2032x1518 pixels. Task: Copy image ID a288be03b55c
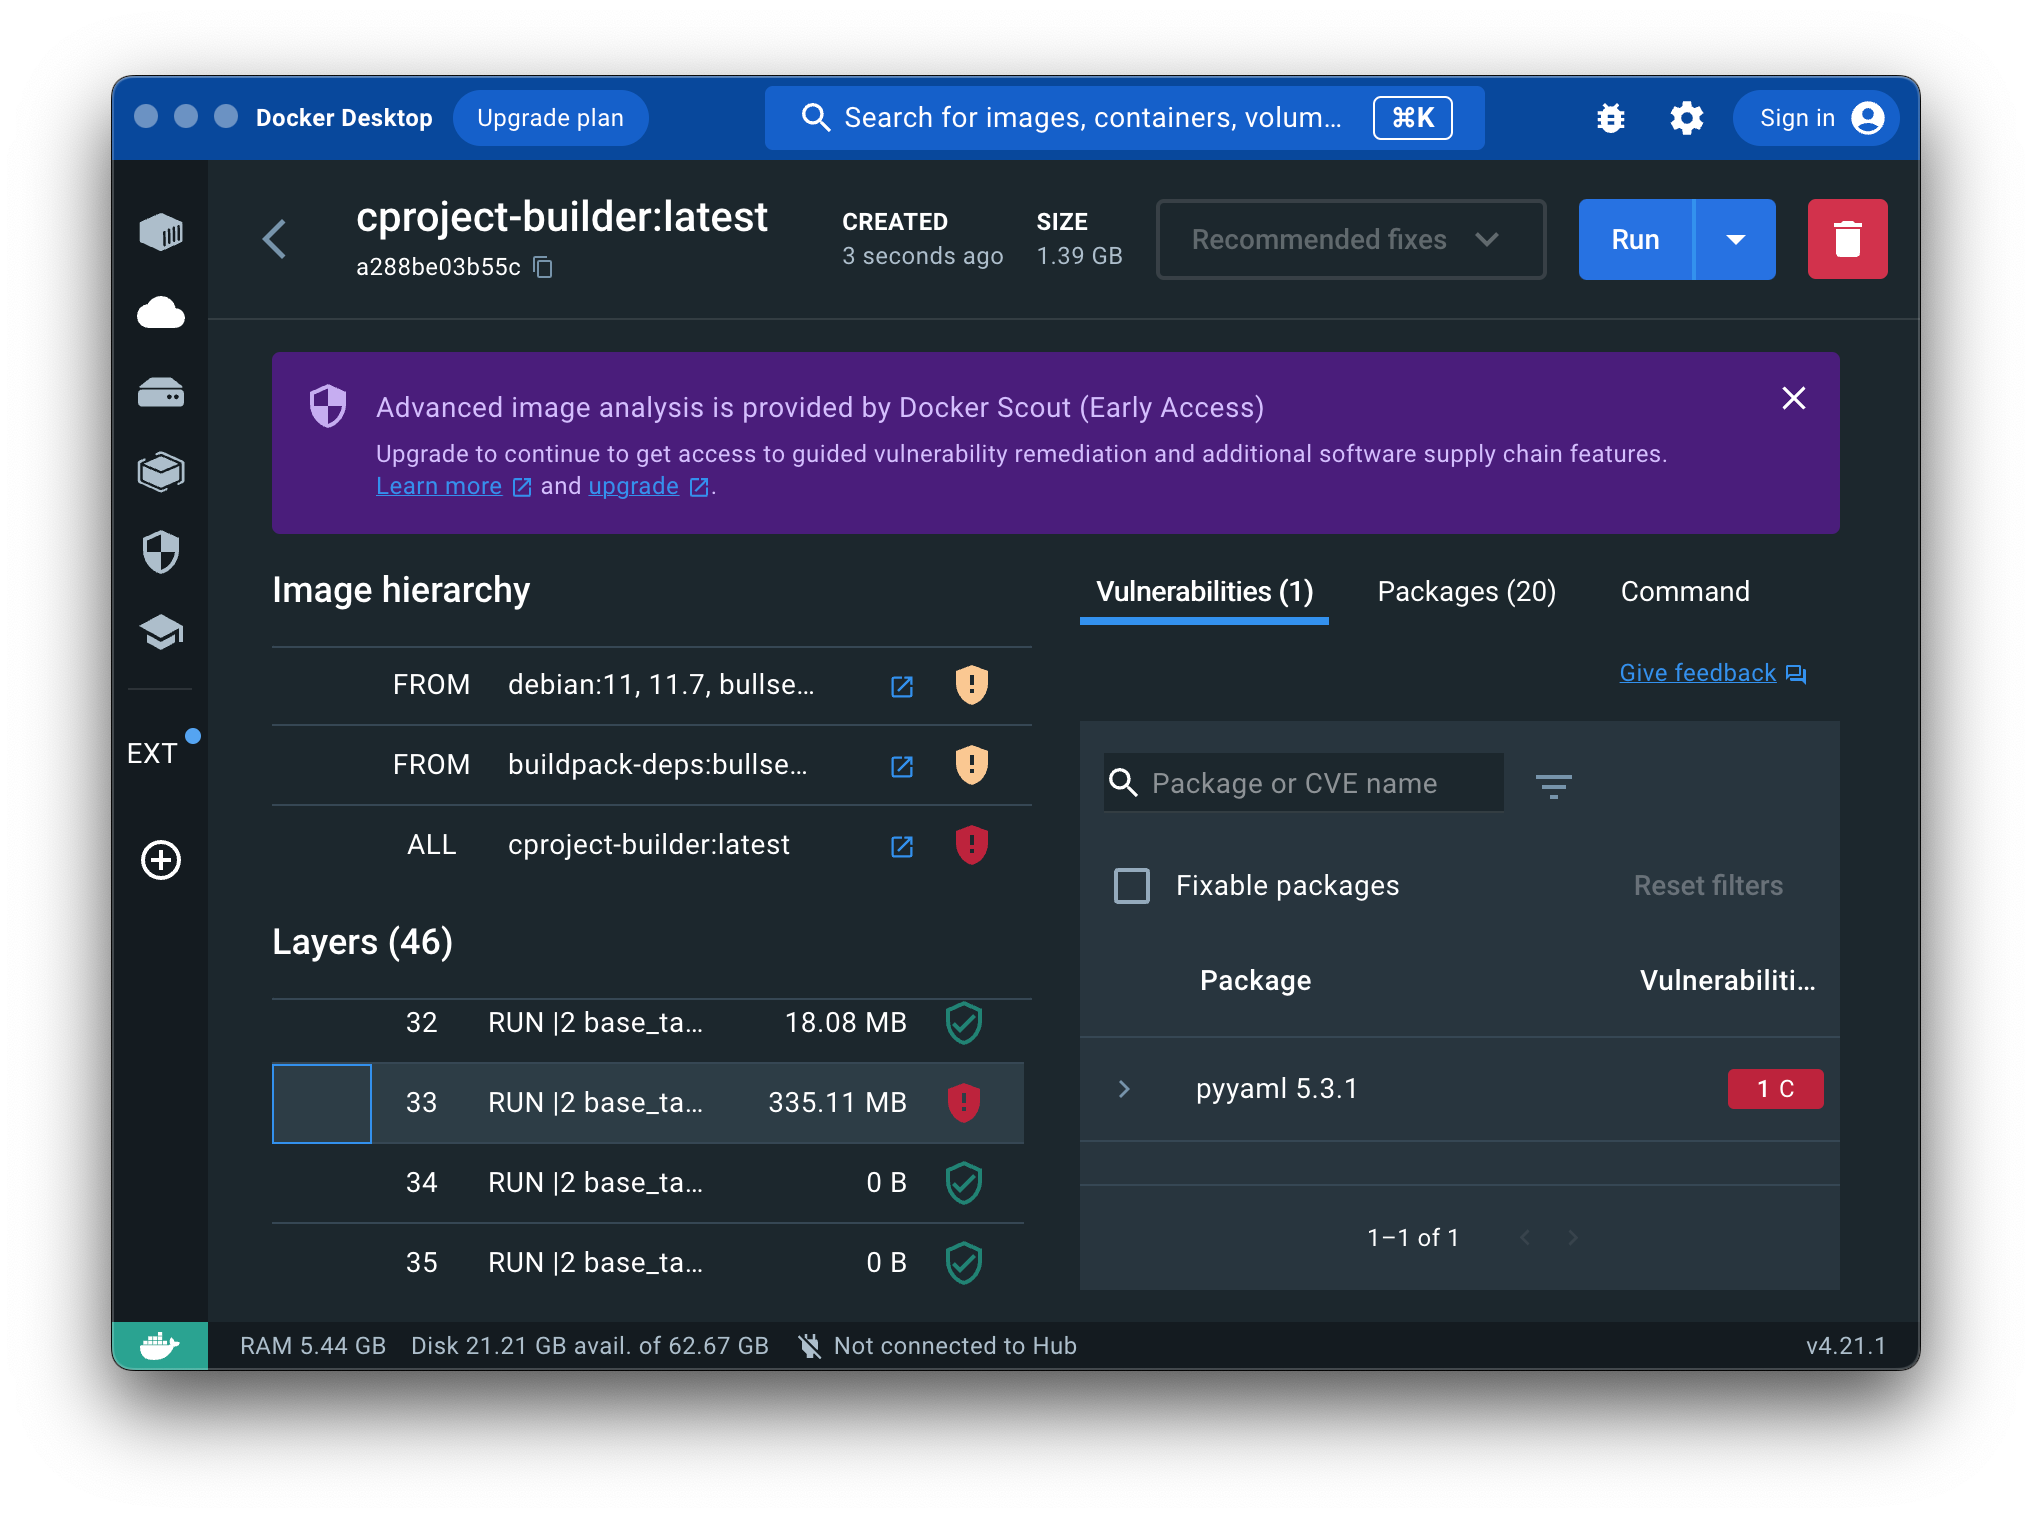pyautogui.click(x=543, y=267)
